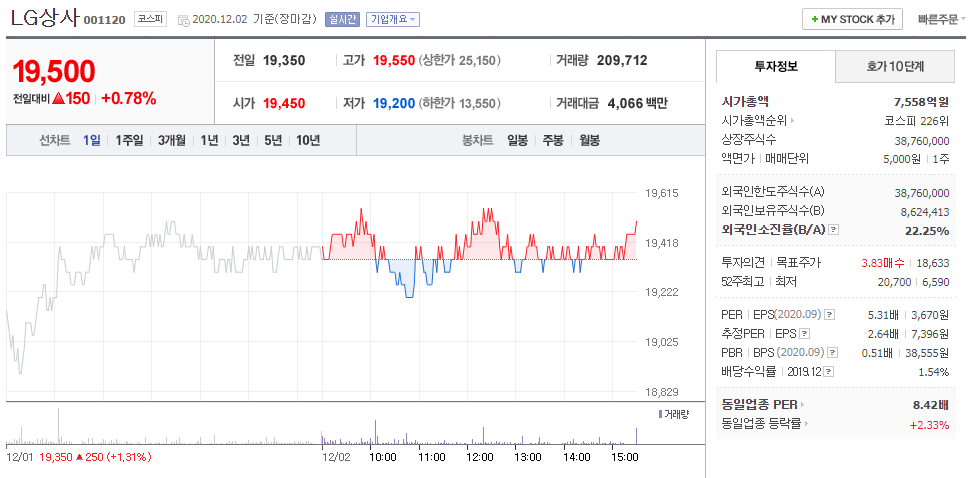973x478 pixels.
Task: Click the 시가 value 19,450
Action: tap(284, 103)
